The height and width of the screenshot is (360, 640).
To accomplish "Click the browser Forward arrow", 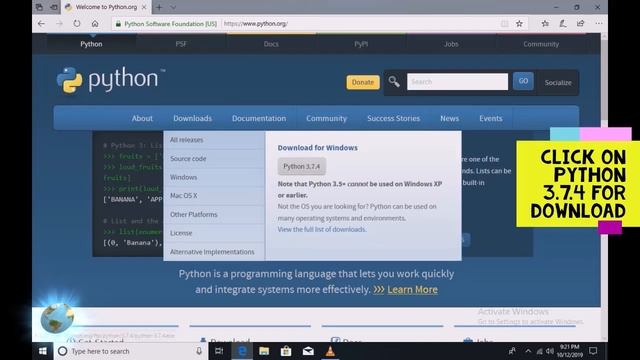I will [x=59, y=24].
